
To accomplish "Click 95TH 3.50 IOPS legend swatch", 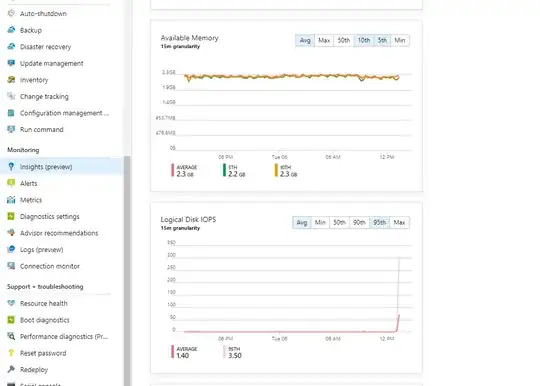I will click(x=224, y=352).
